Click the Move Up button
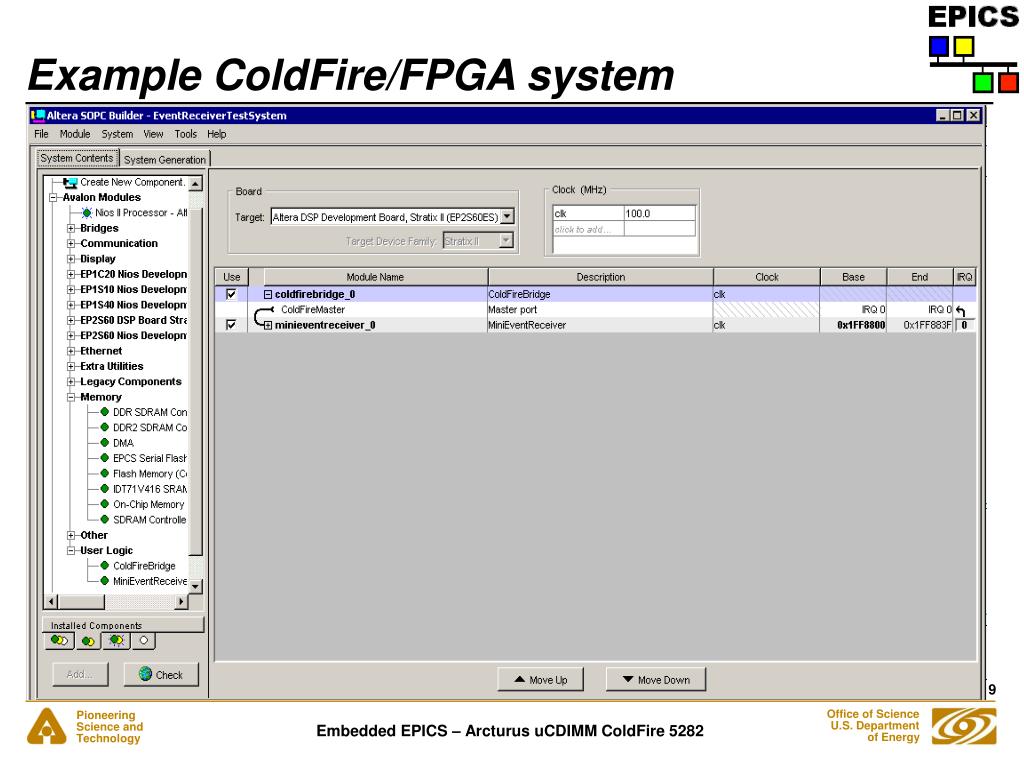The width and height of the screenshot is (1024, 768). click(x=541, y=680)
